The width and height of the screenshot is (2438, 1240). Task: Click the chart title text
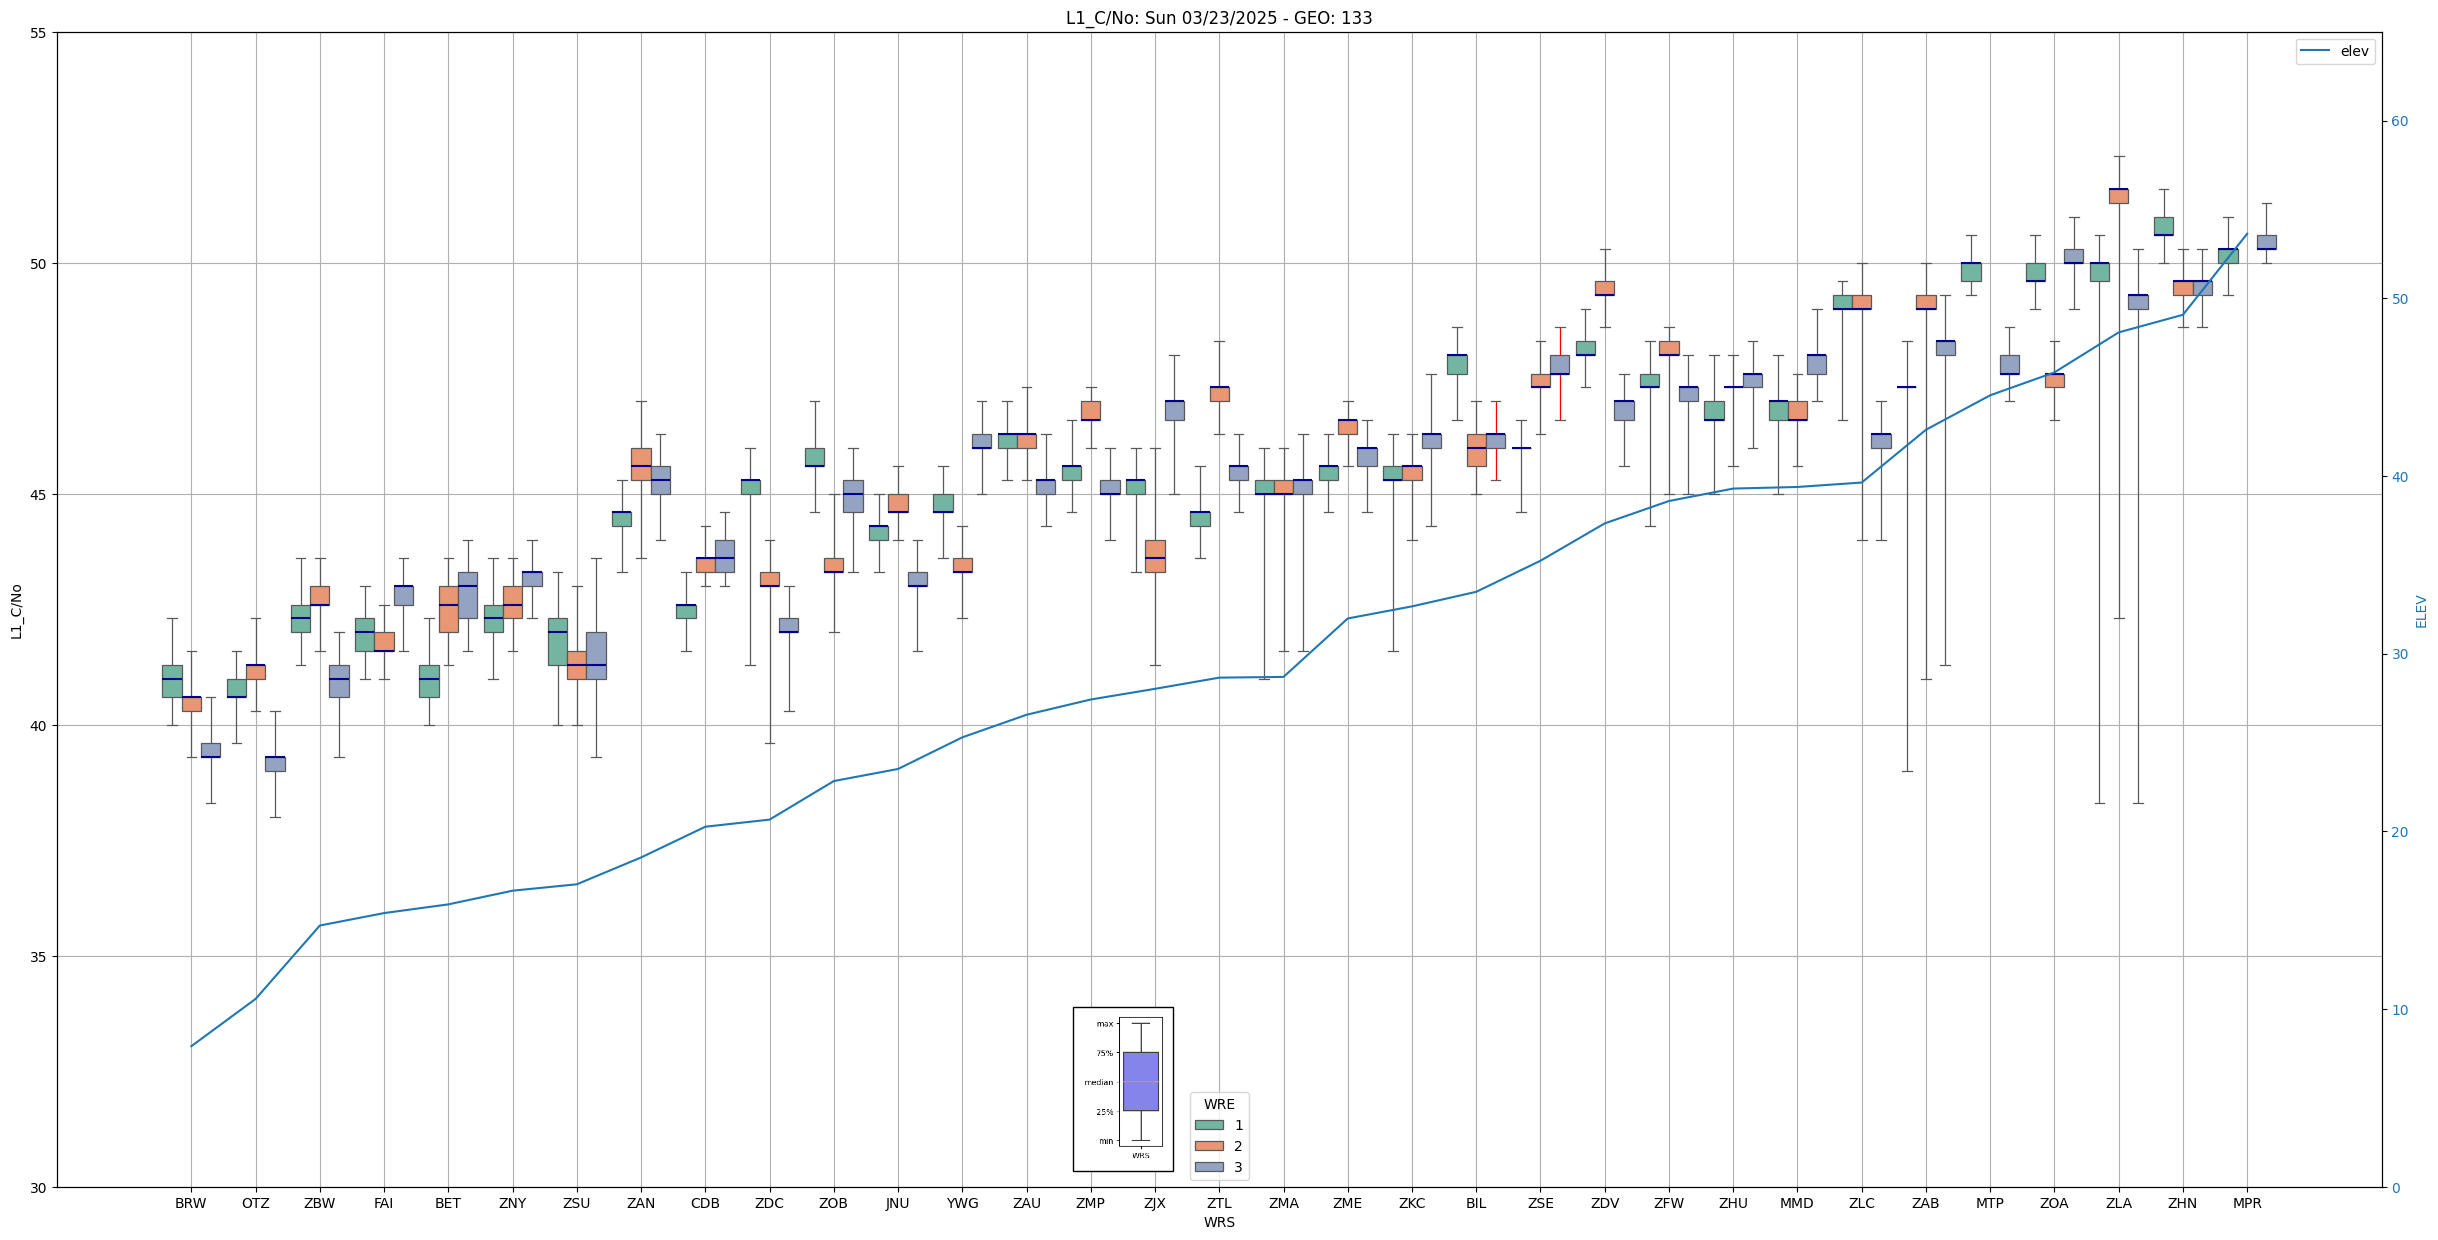[1218, 18]
